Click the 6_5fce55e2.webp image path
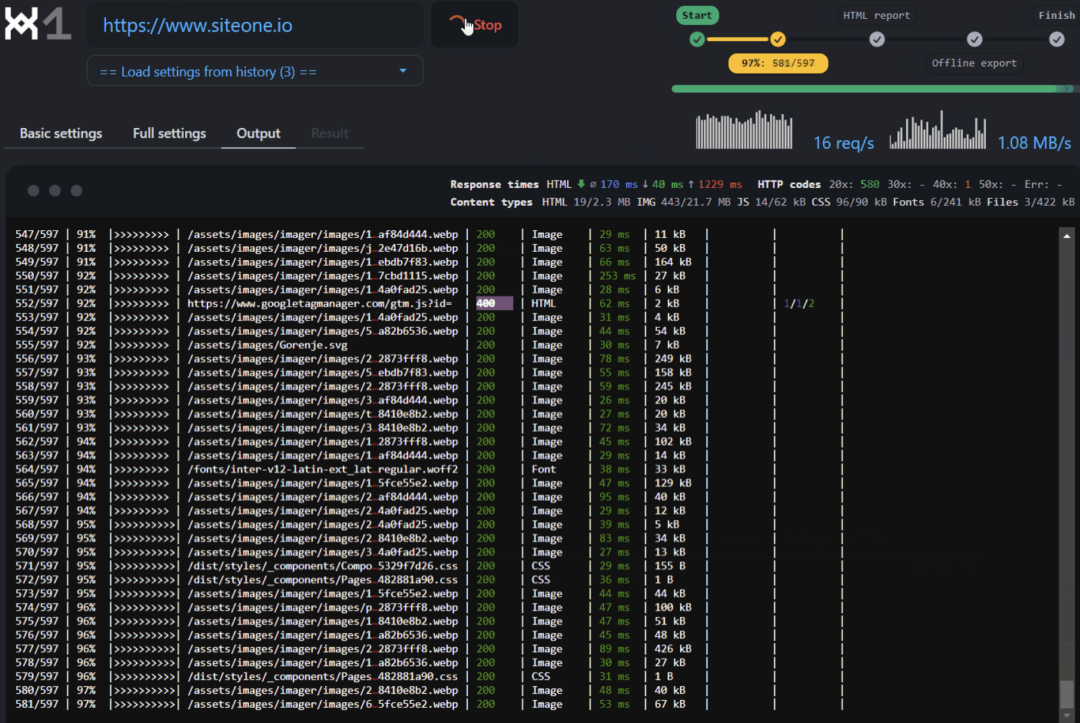This screenshot has height=723, width=1080. 322,704
